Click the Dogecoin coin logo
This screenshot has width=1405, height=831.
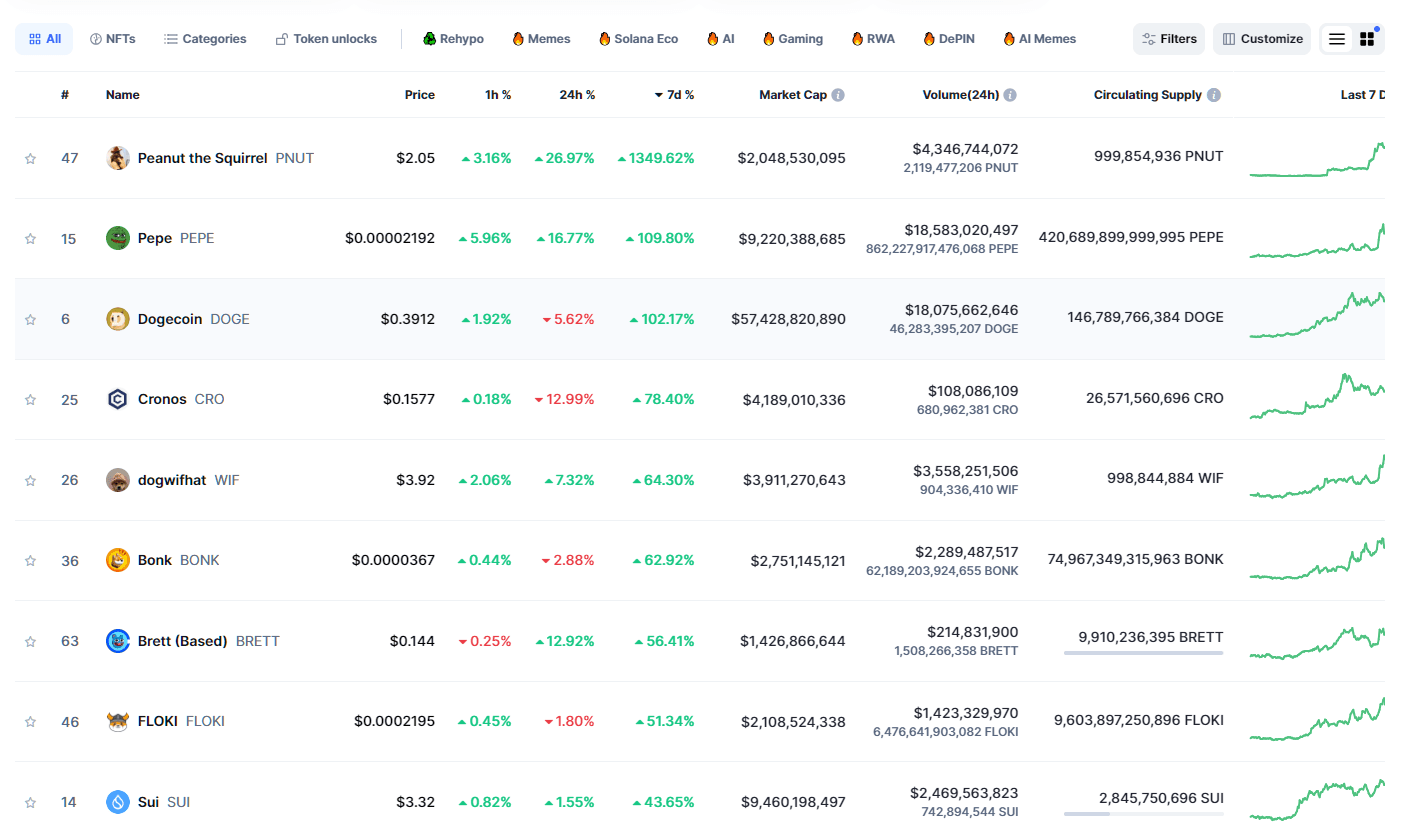point(118,319)
